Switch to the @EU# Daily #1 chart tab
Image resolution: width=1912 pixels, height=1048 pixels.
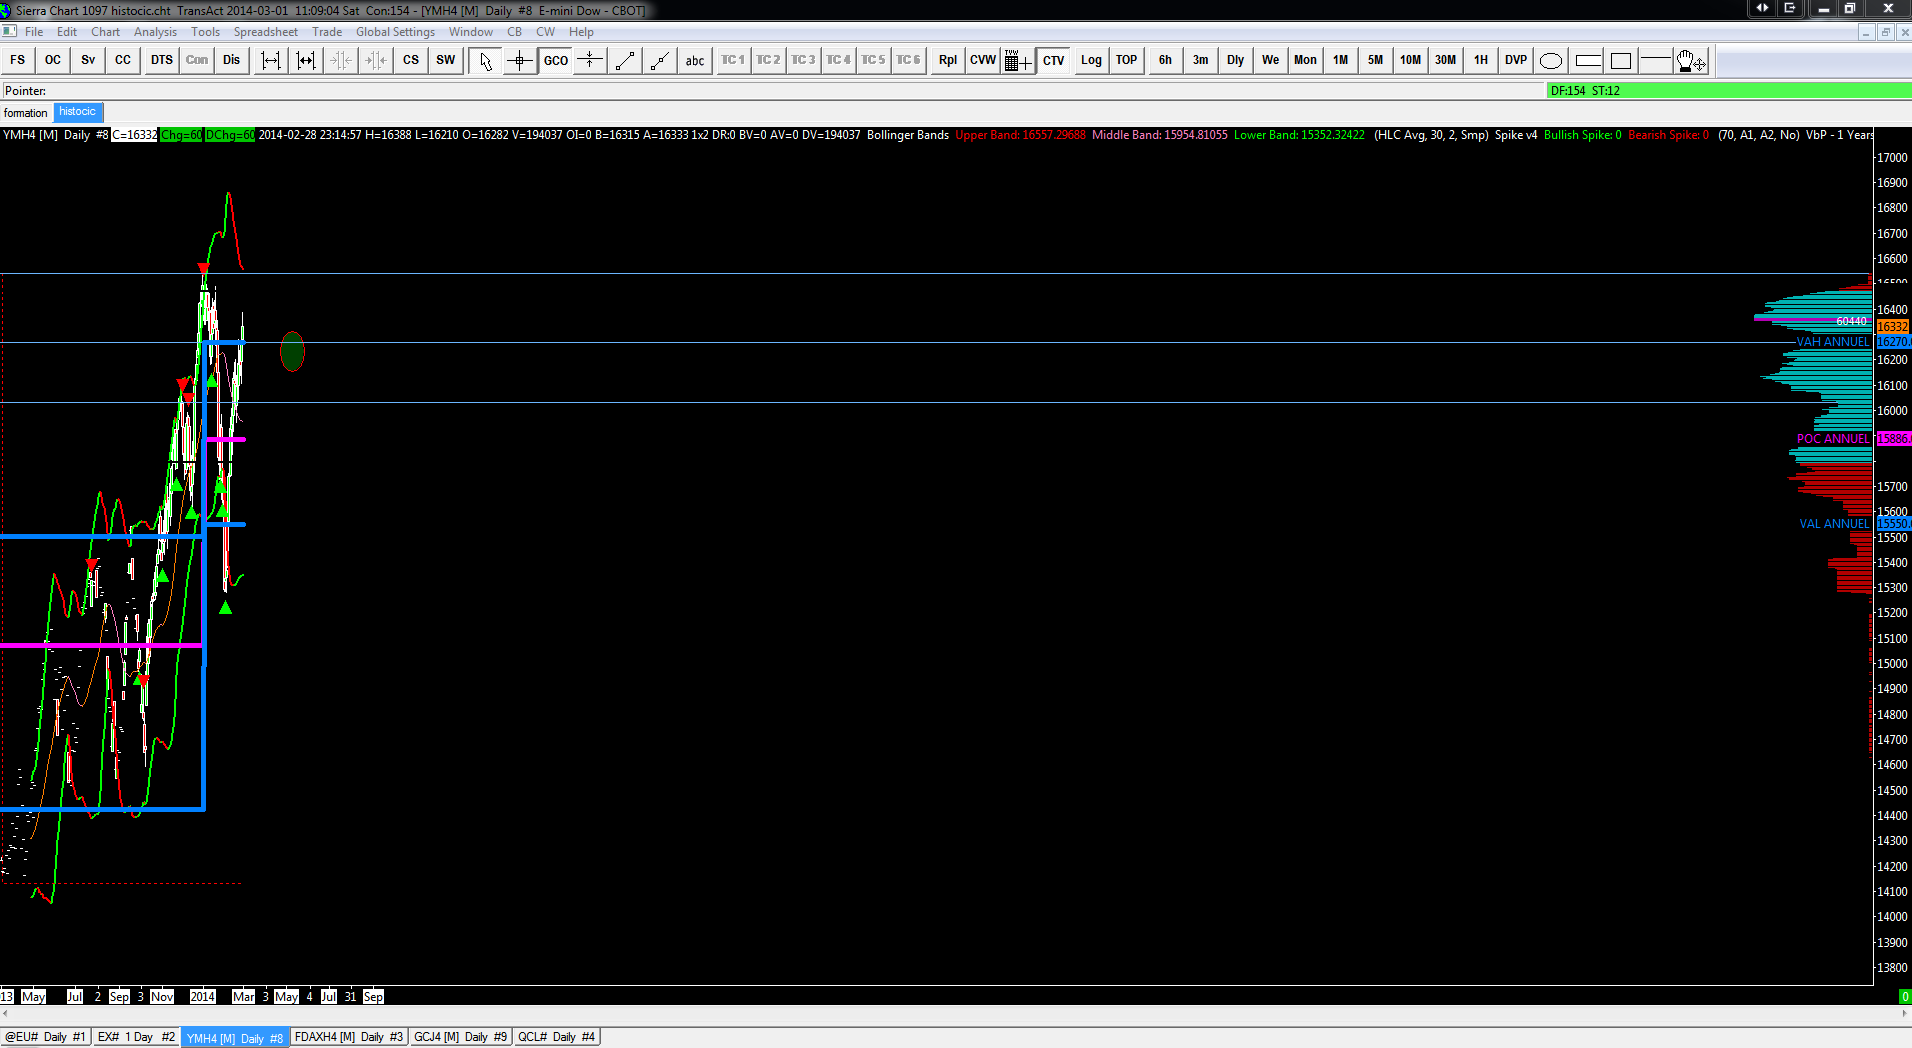pyautogui.click(x=46, y=1037)
